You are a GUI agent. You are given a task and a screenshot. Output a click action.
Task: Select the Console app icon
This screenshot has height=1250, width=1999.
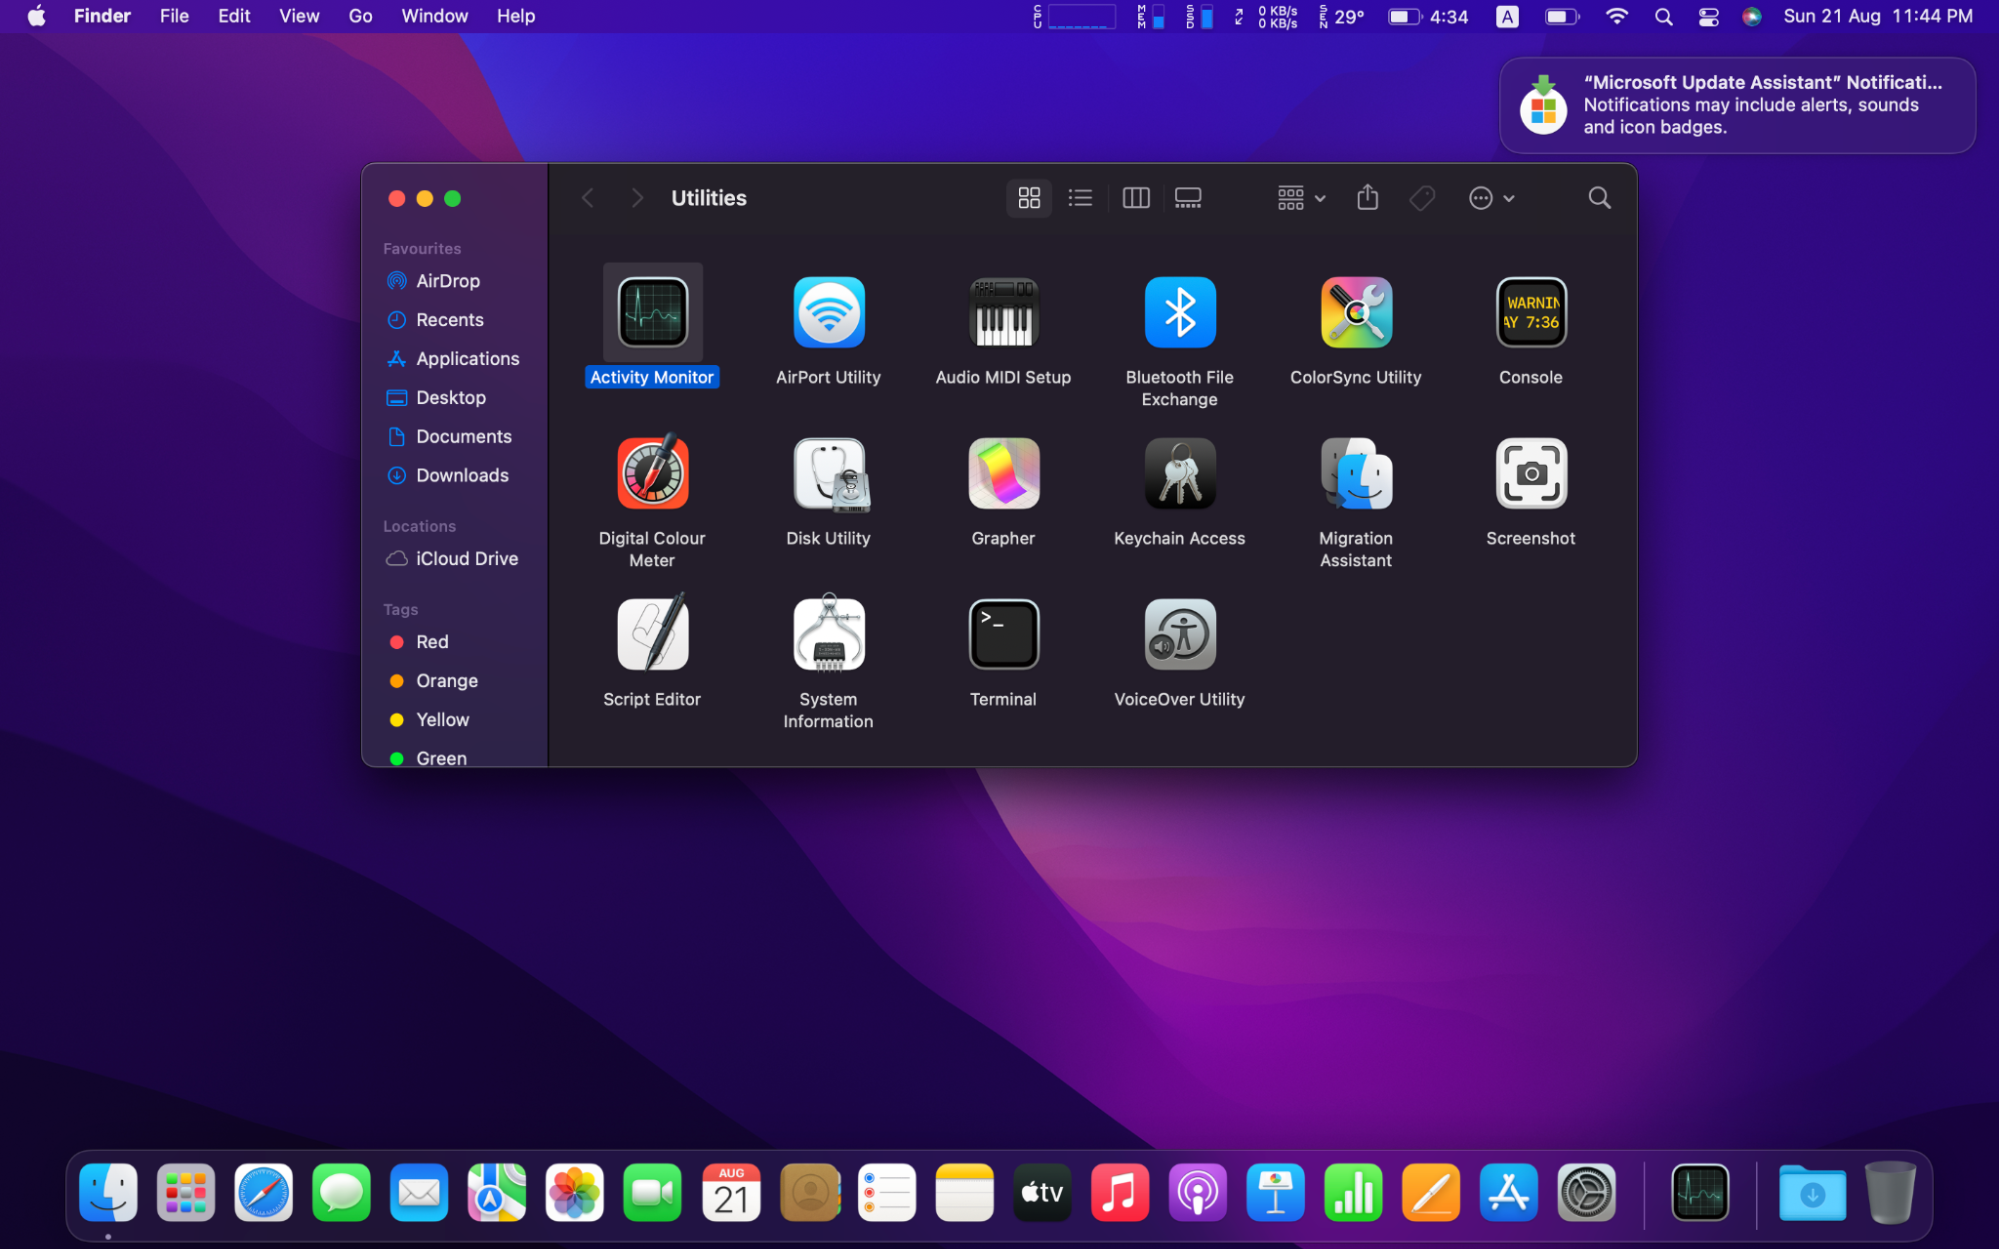[x=1531, y=312]
